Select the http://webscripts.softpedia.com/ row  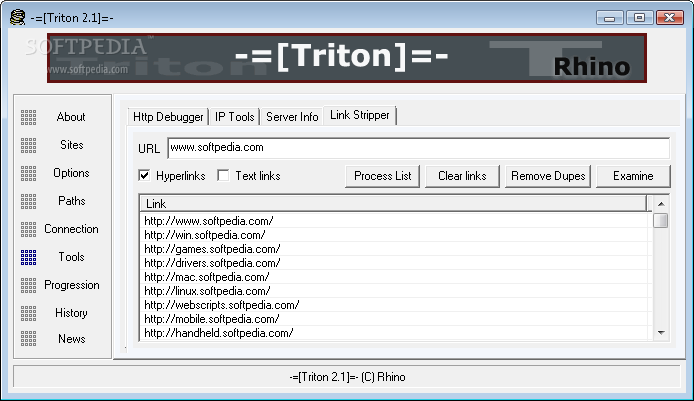pyautogui.click(x=395, y=305)
